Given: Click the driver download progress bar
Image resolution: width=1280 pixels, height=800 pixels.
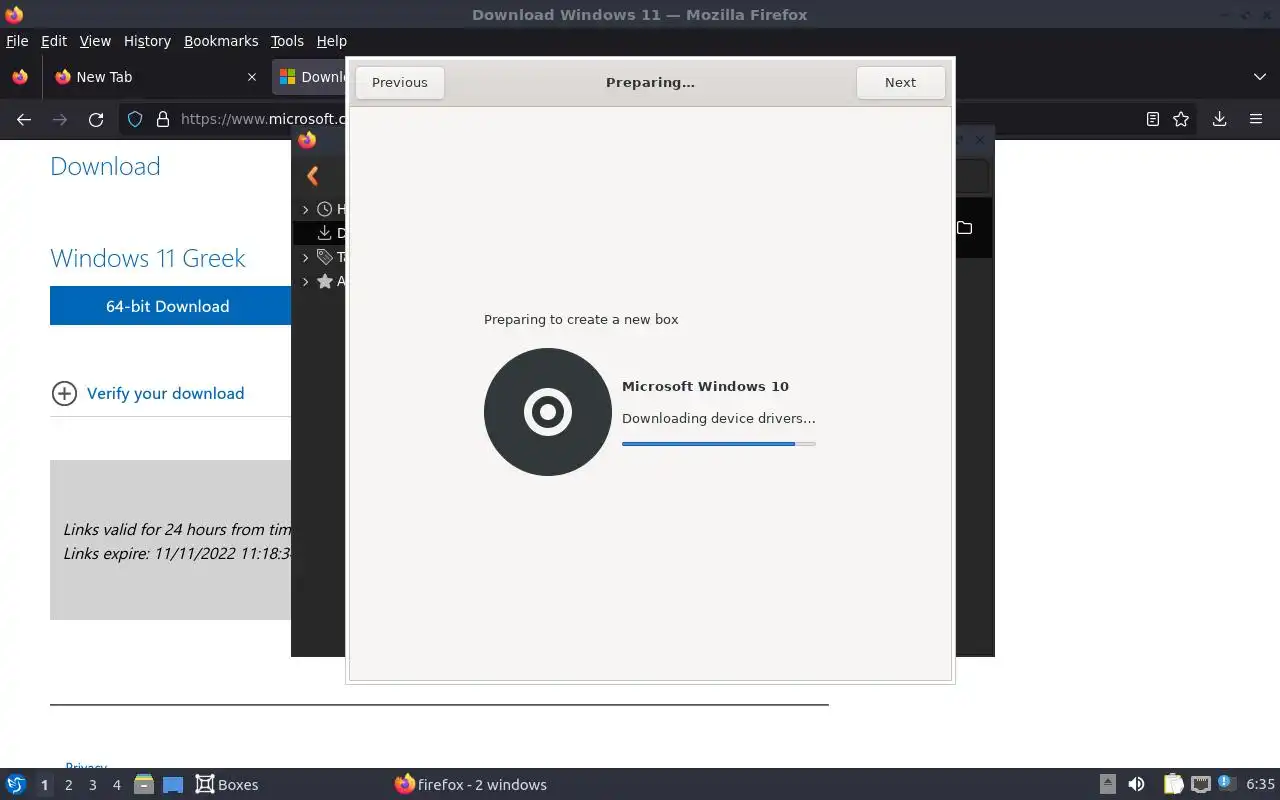Looking at the screenshot, I should click(719, 443).
